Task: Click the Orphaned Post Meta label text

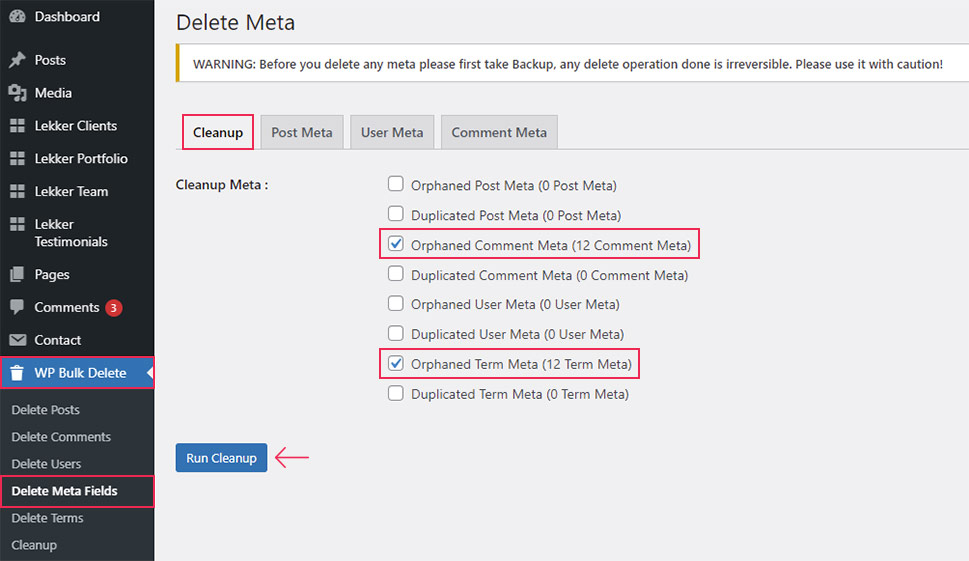Action: tap(514, 185)
